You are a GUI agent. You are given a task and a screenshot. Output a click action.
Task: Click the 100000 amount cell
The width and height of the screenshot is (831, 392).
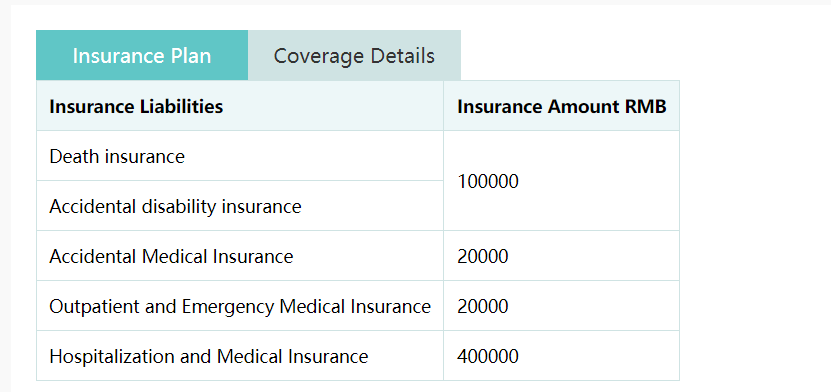click(x=561, y=181)
